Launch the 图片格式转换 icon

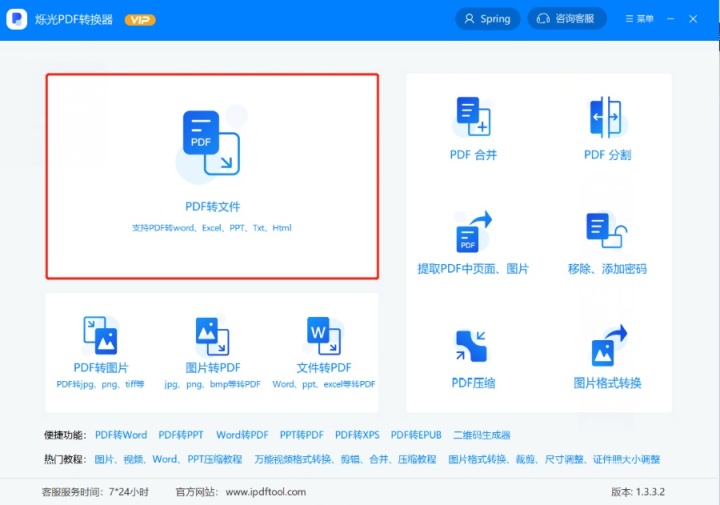coord(609,345)
